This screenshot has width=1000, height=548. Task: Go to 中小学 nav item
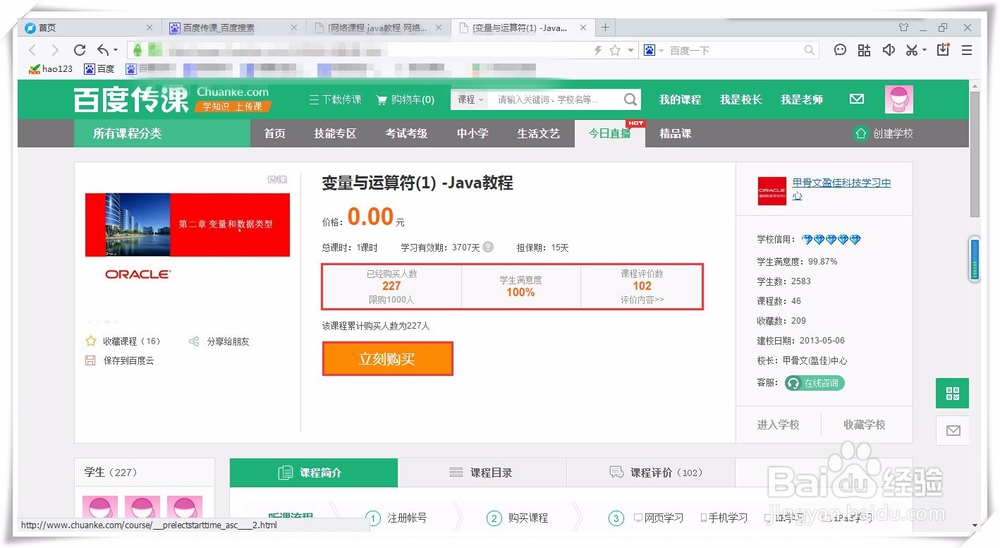[472, 133]
